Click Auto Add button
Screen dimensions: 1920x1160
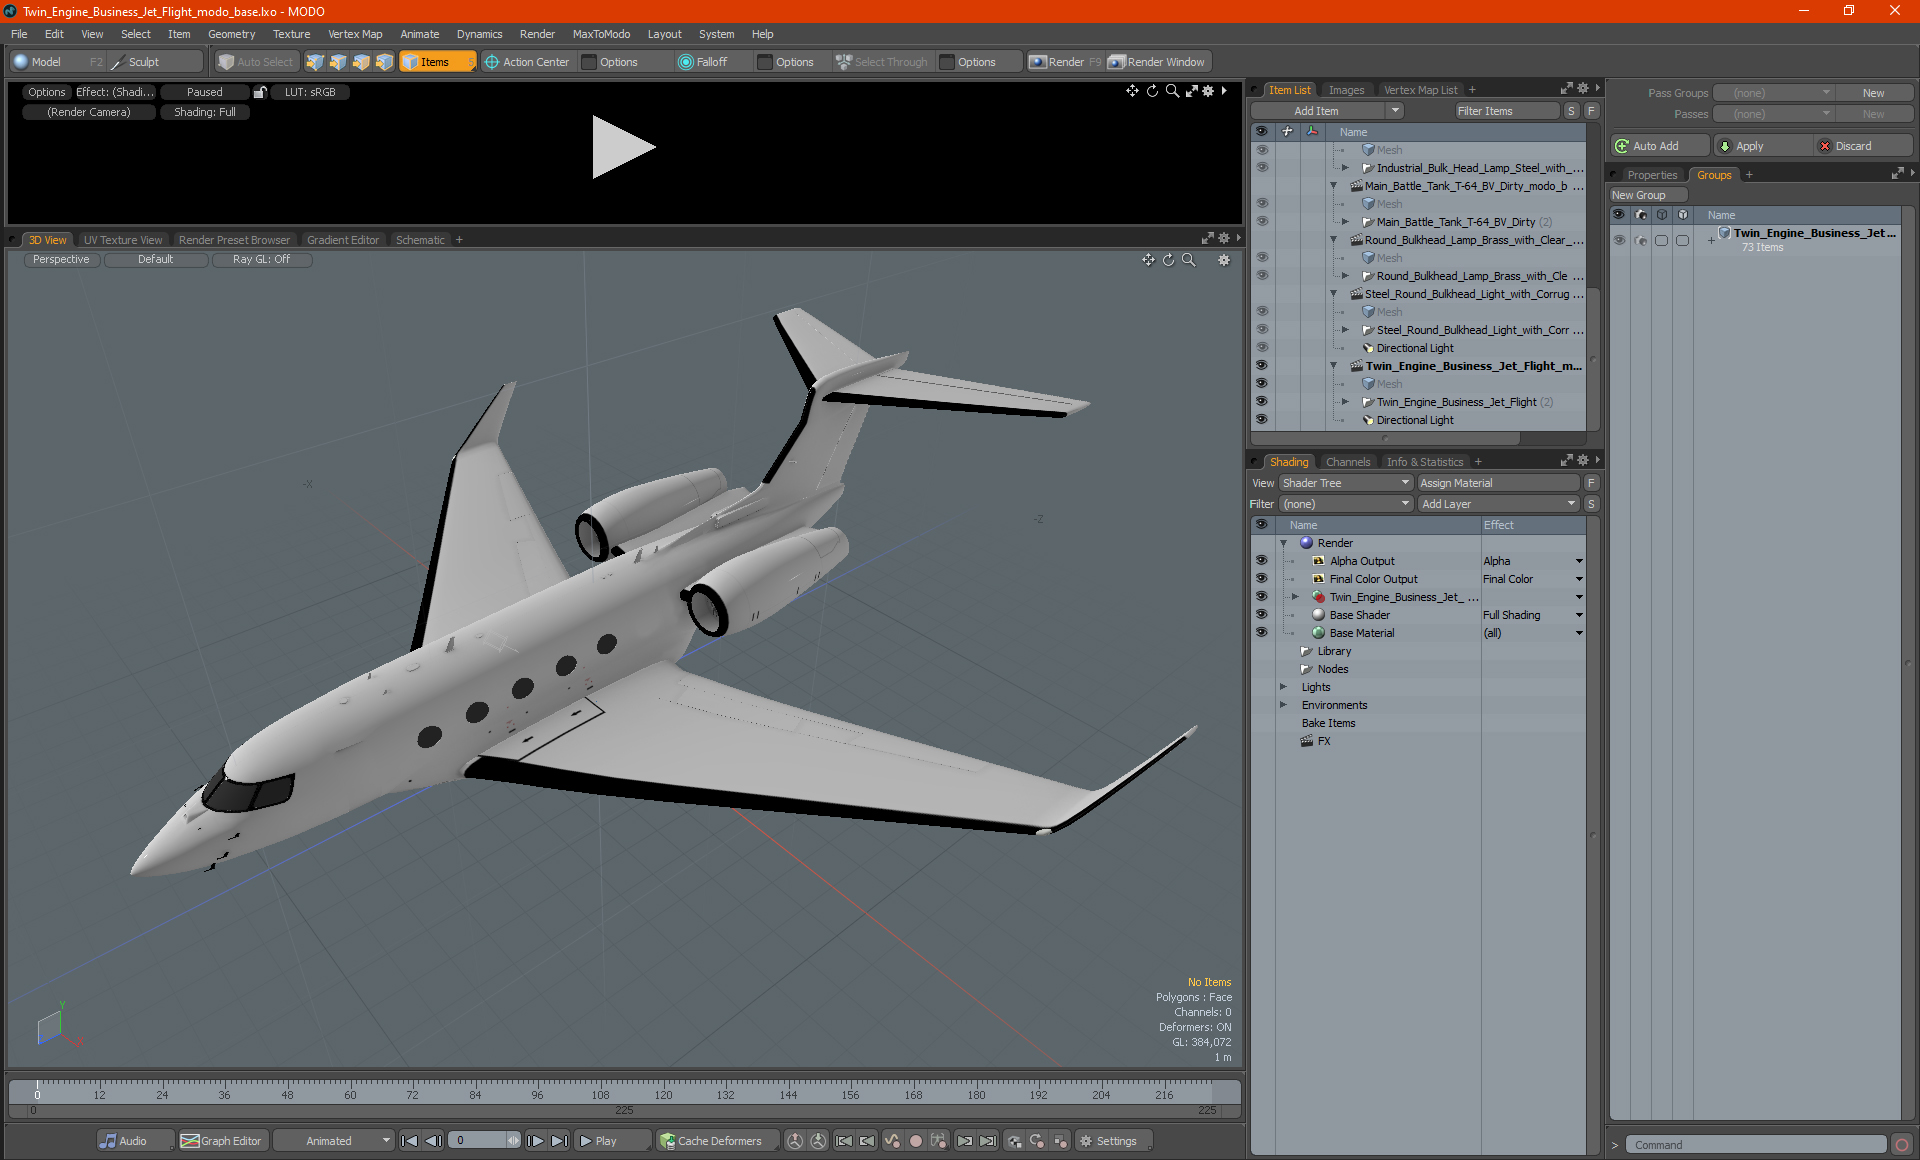1659,146
